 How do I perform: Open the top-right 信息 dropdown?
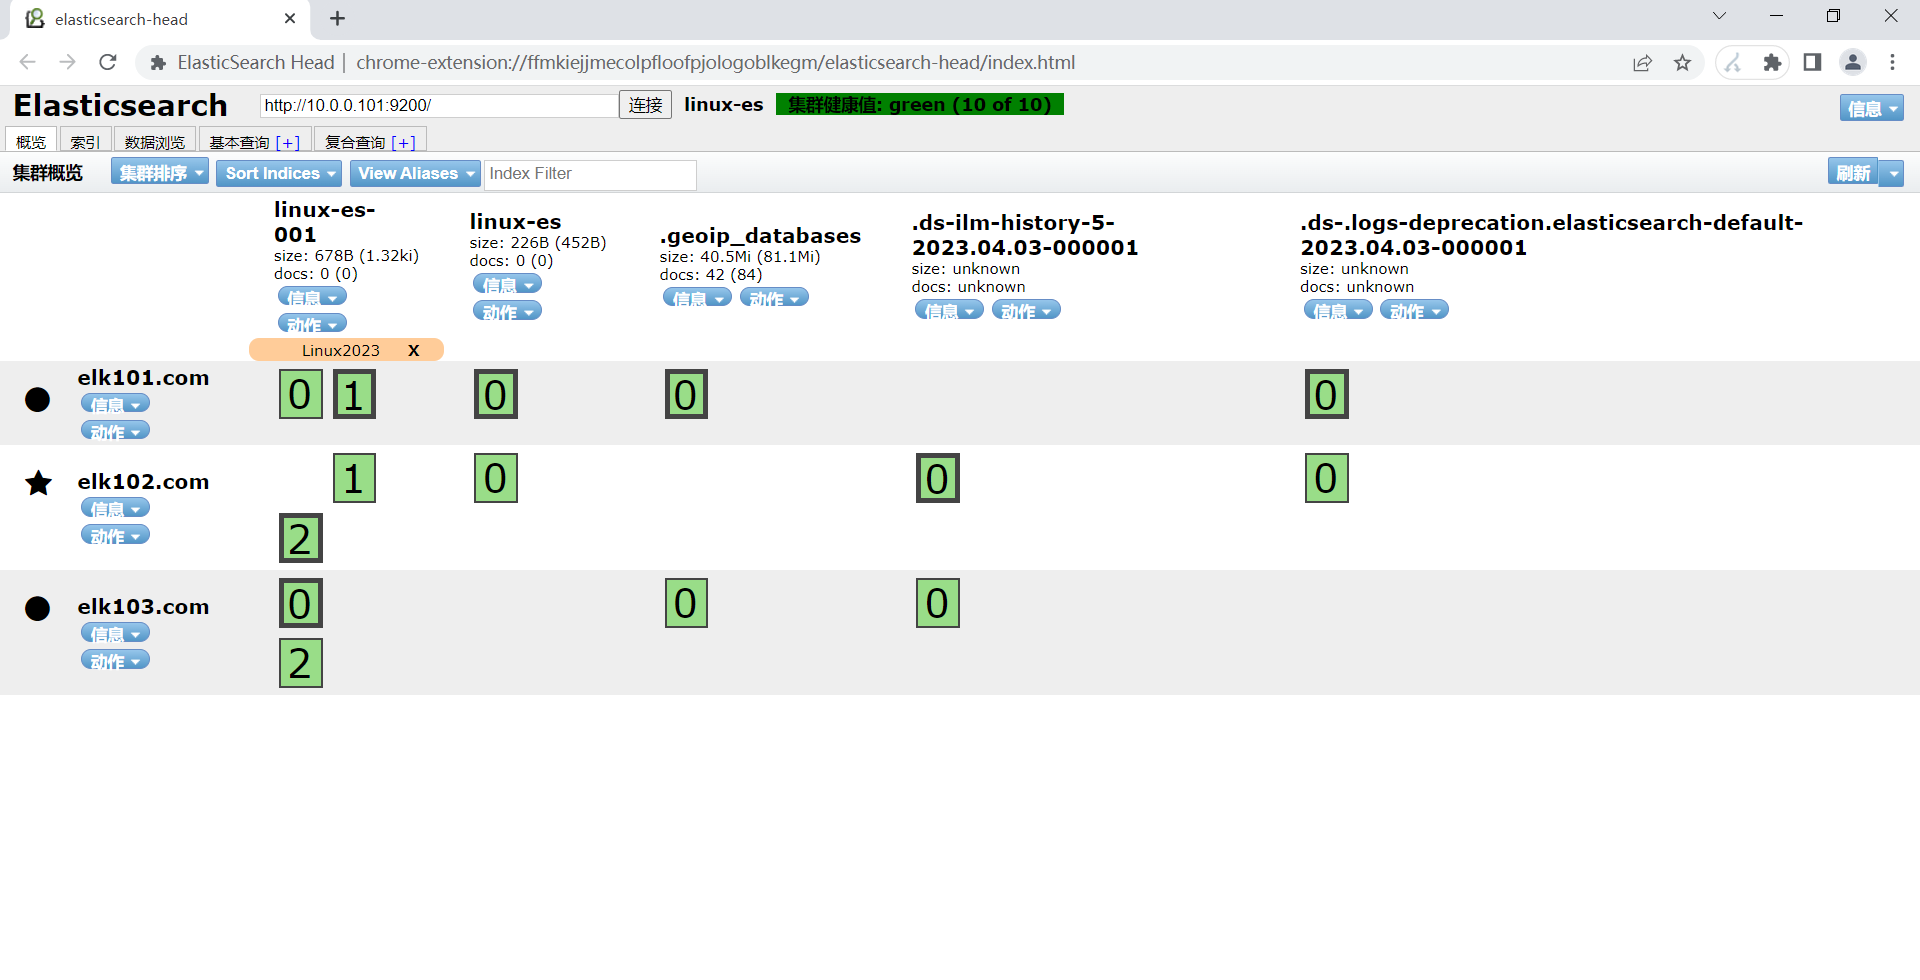tap(1872, 108)
